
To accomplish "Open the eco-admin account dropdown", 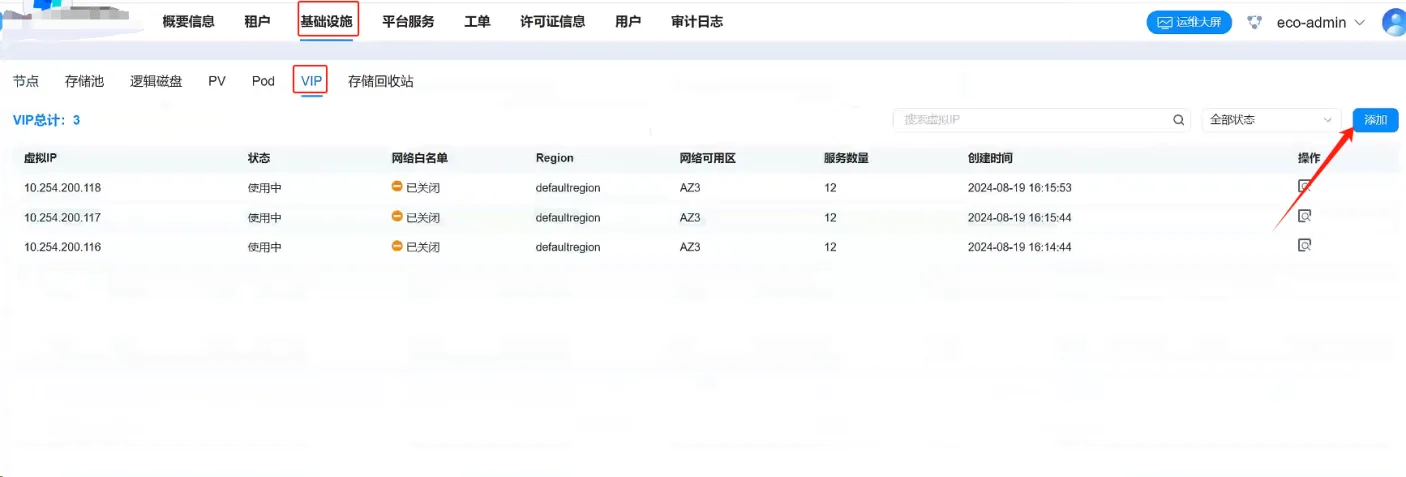I will coord(1320,22).
